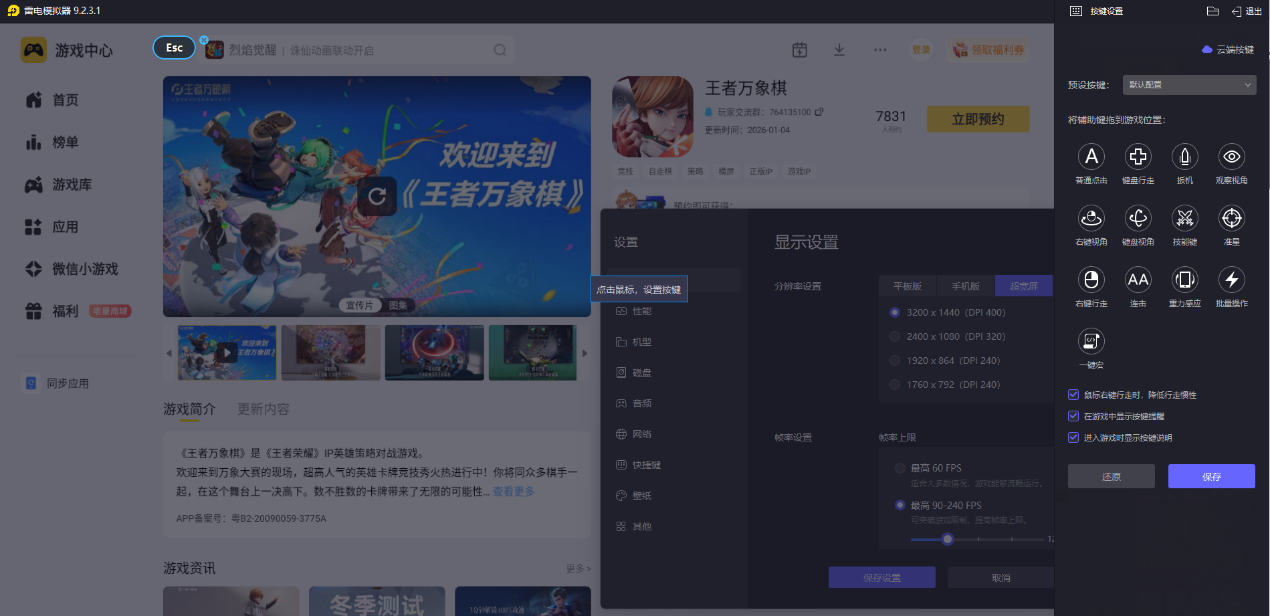Click 还原 restore button
Screen dimensions: 1270x616
click(x=1111, y=476)
